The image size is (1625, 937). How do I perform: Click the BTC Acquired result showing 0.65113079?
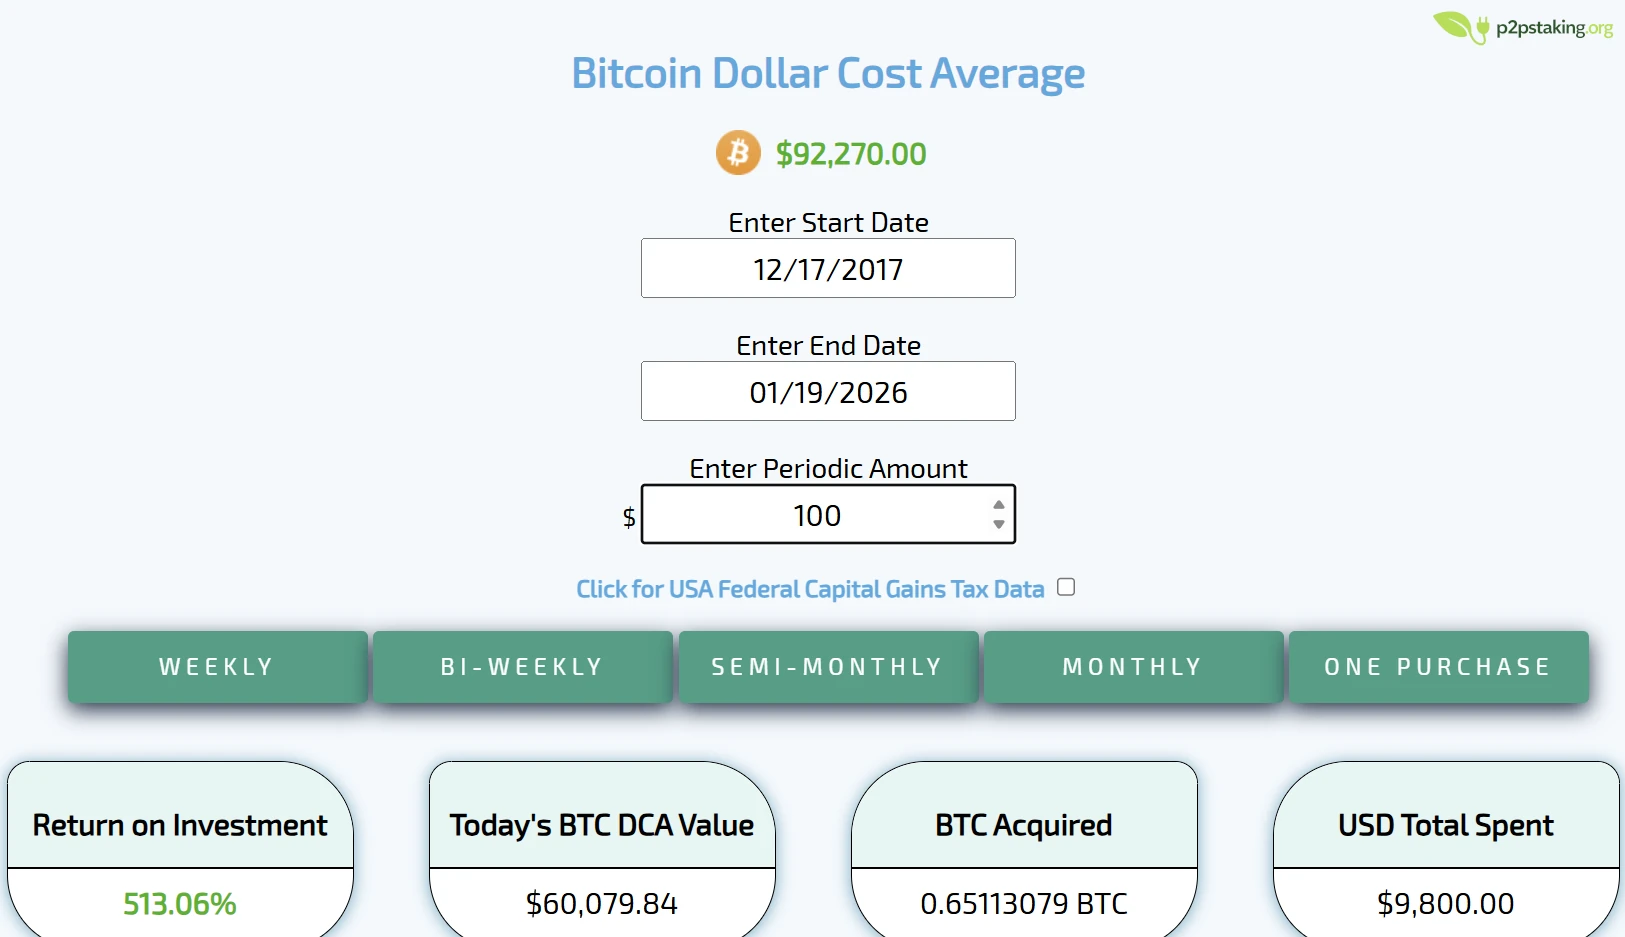click(1023, 903)
